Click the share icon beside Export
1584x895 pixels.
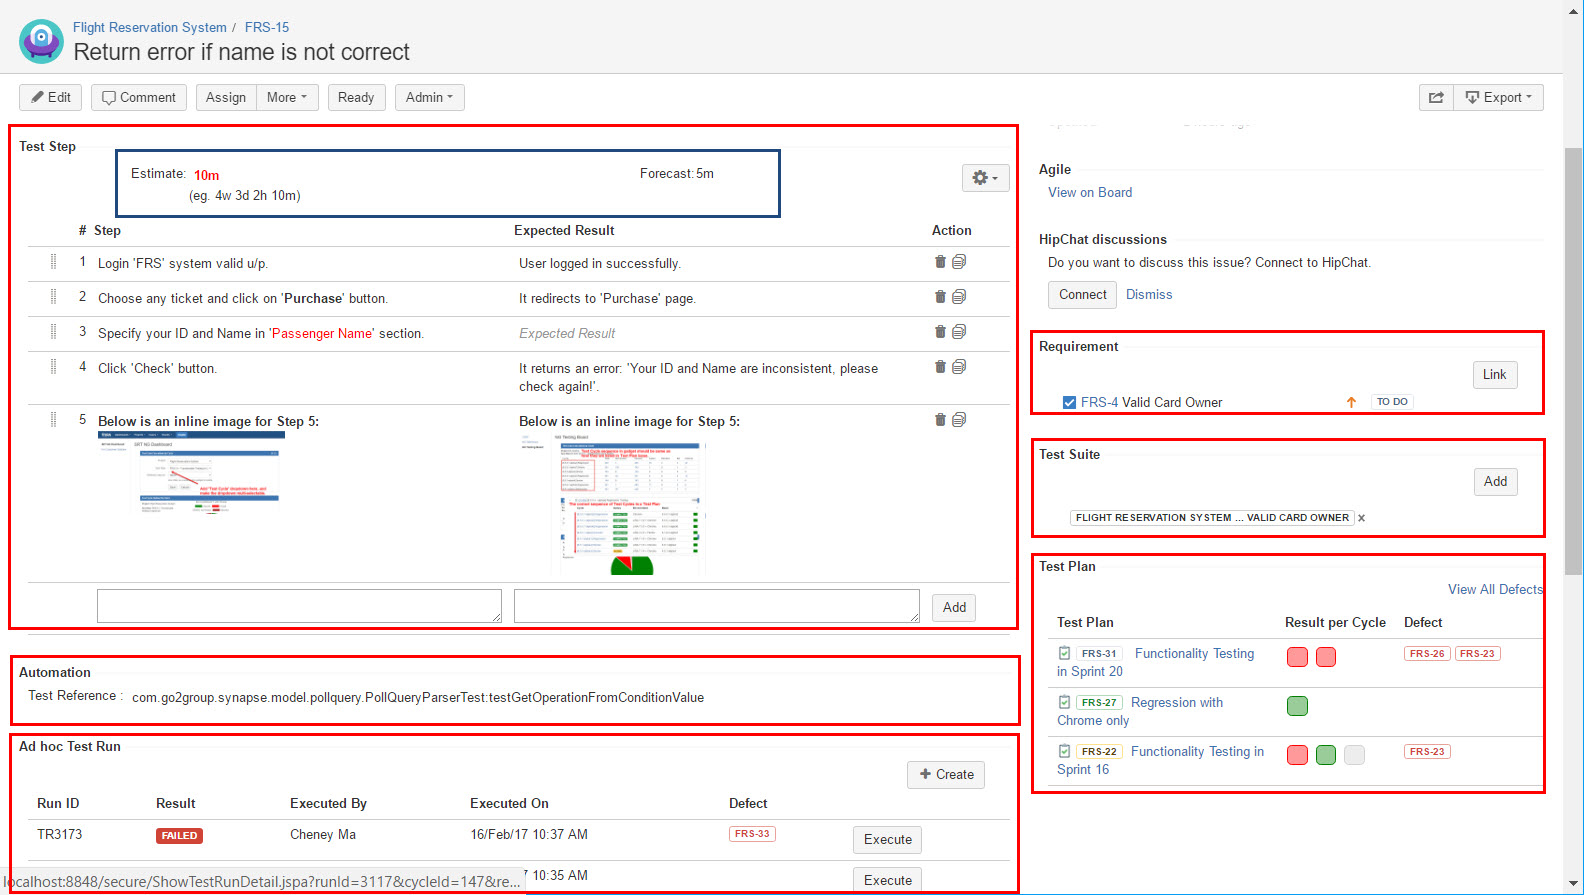[1436, 97]
